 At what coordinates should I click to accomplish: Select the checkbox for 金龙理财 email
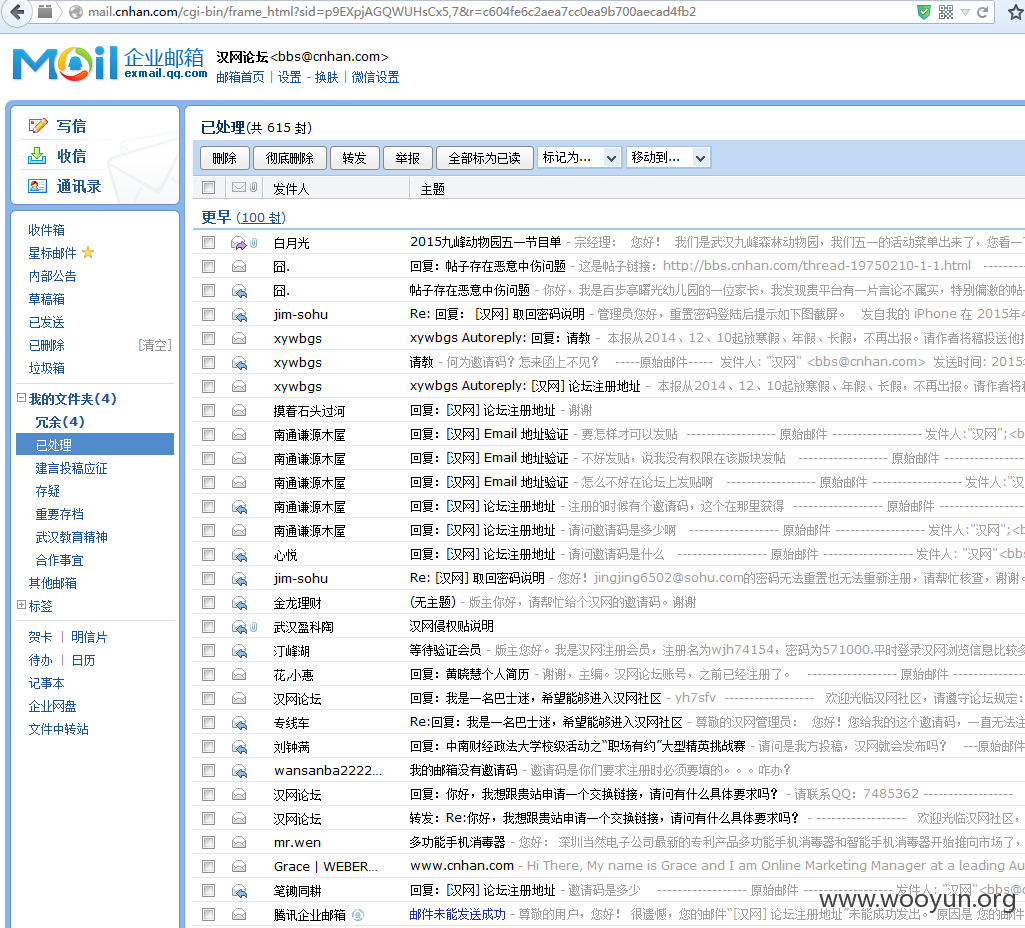tap(209, 603)
